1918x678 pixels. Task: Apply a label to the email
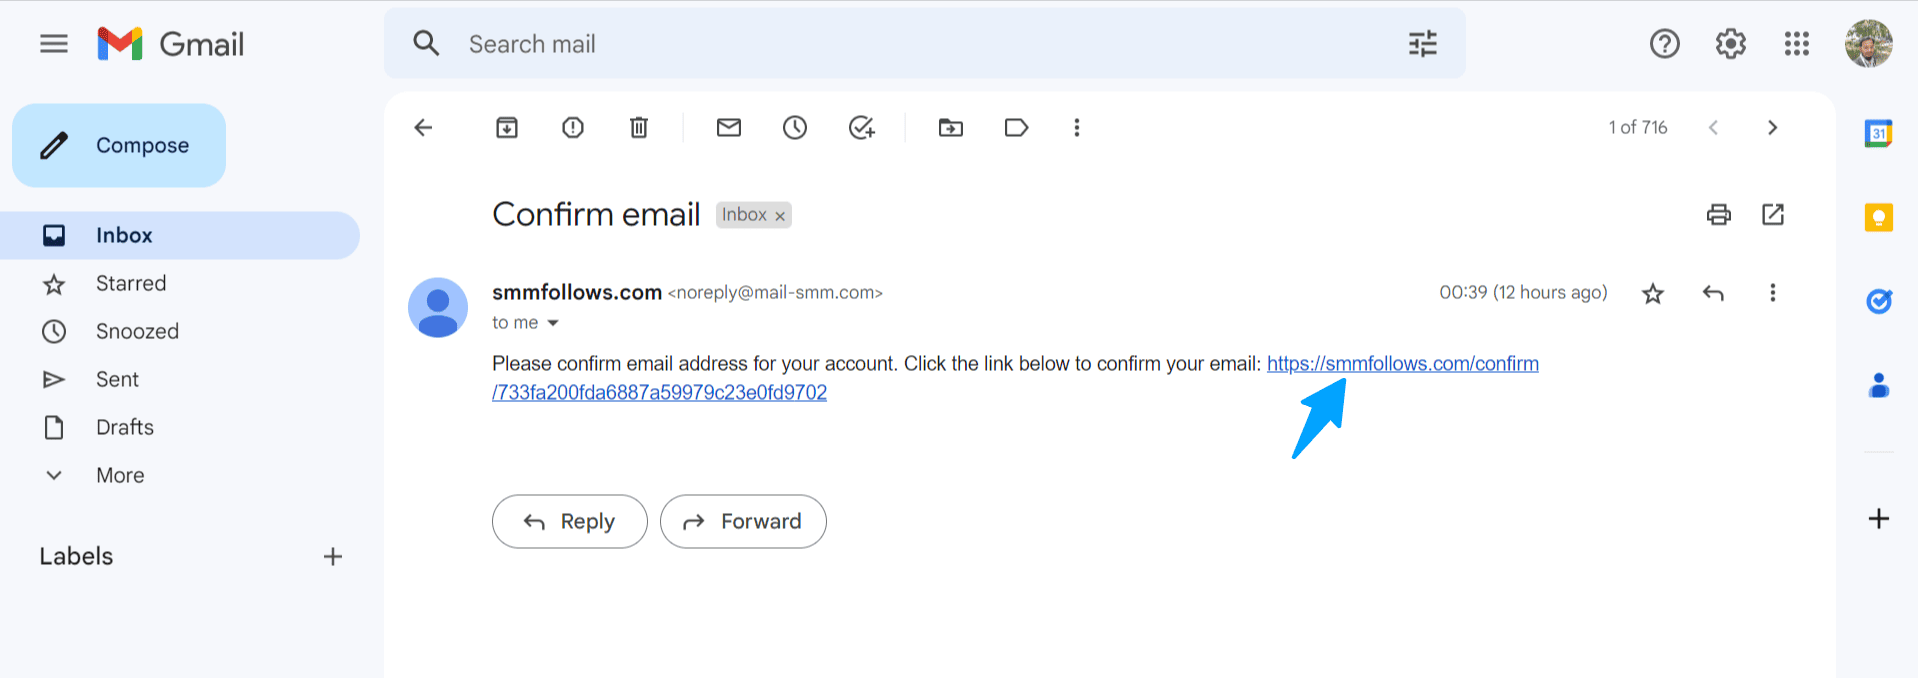click(x=1016, y=127)
